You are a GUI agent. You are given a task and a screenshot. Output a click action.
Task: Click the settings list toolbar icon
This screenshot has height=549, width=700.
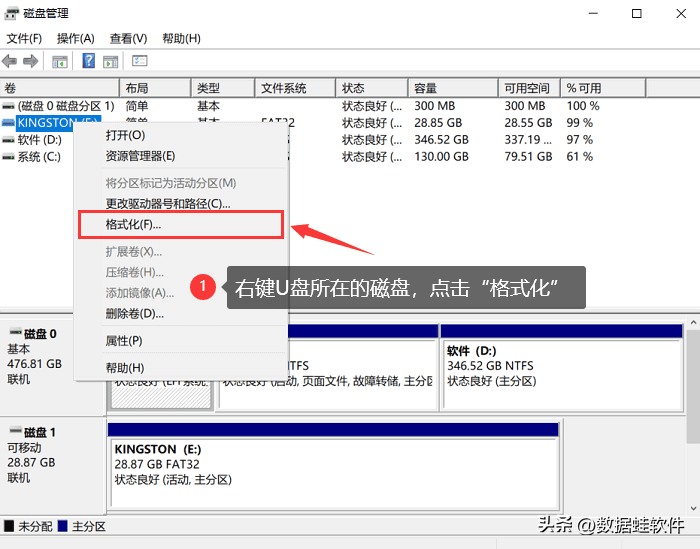[140, 62]
